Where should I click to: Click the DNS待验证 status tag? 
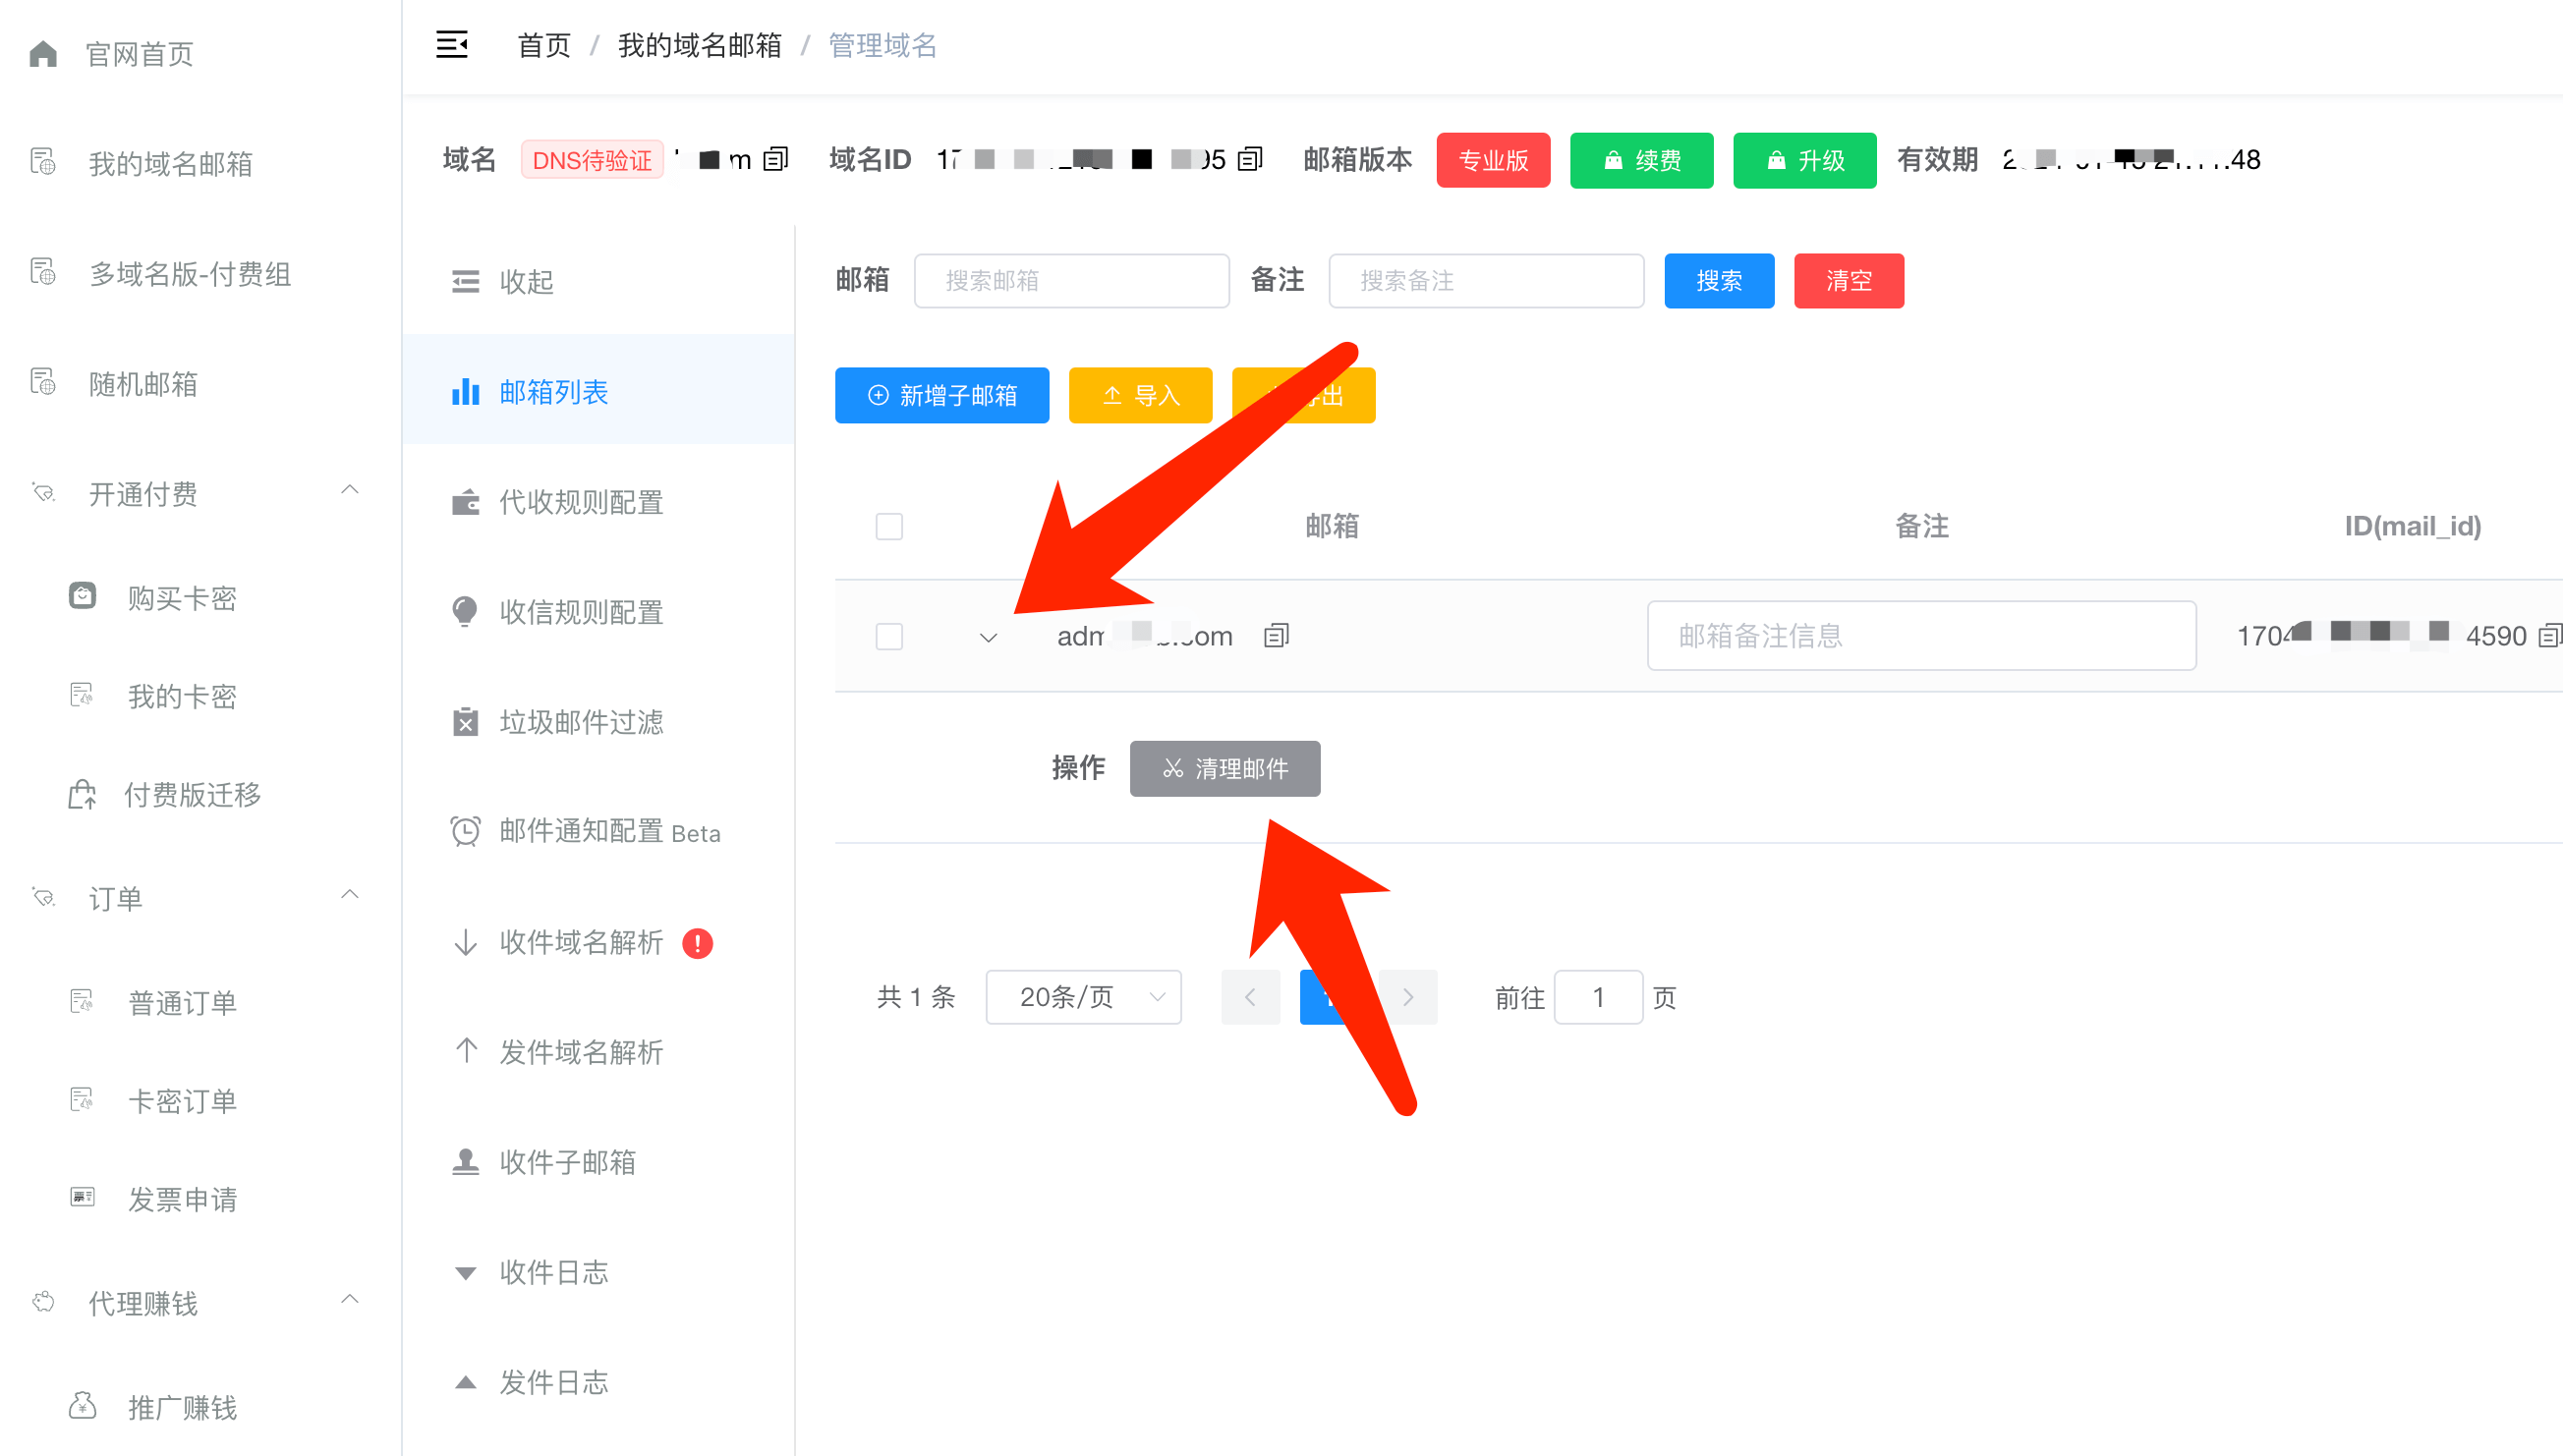(x=592, y=160)
